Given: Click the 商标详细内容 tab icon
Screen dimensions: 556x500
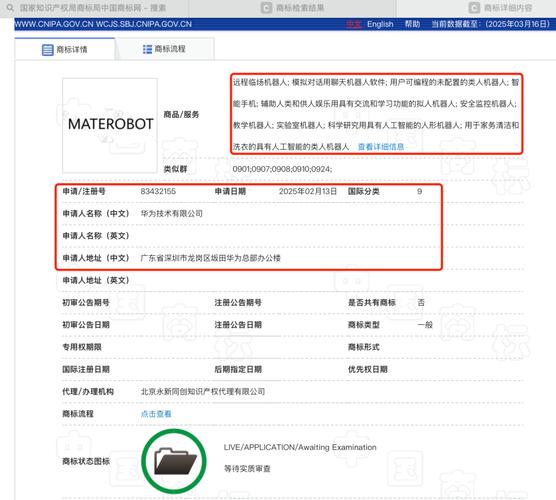Looking at the screenshot, I should [x=474, y=7].
